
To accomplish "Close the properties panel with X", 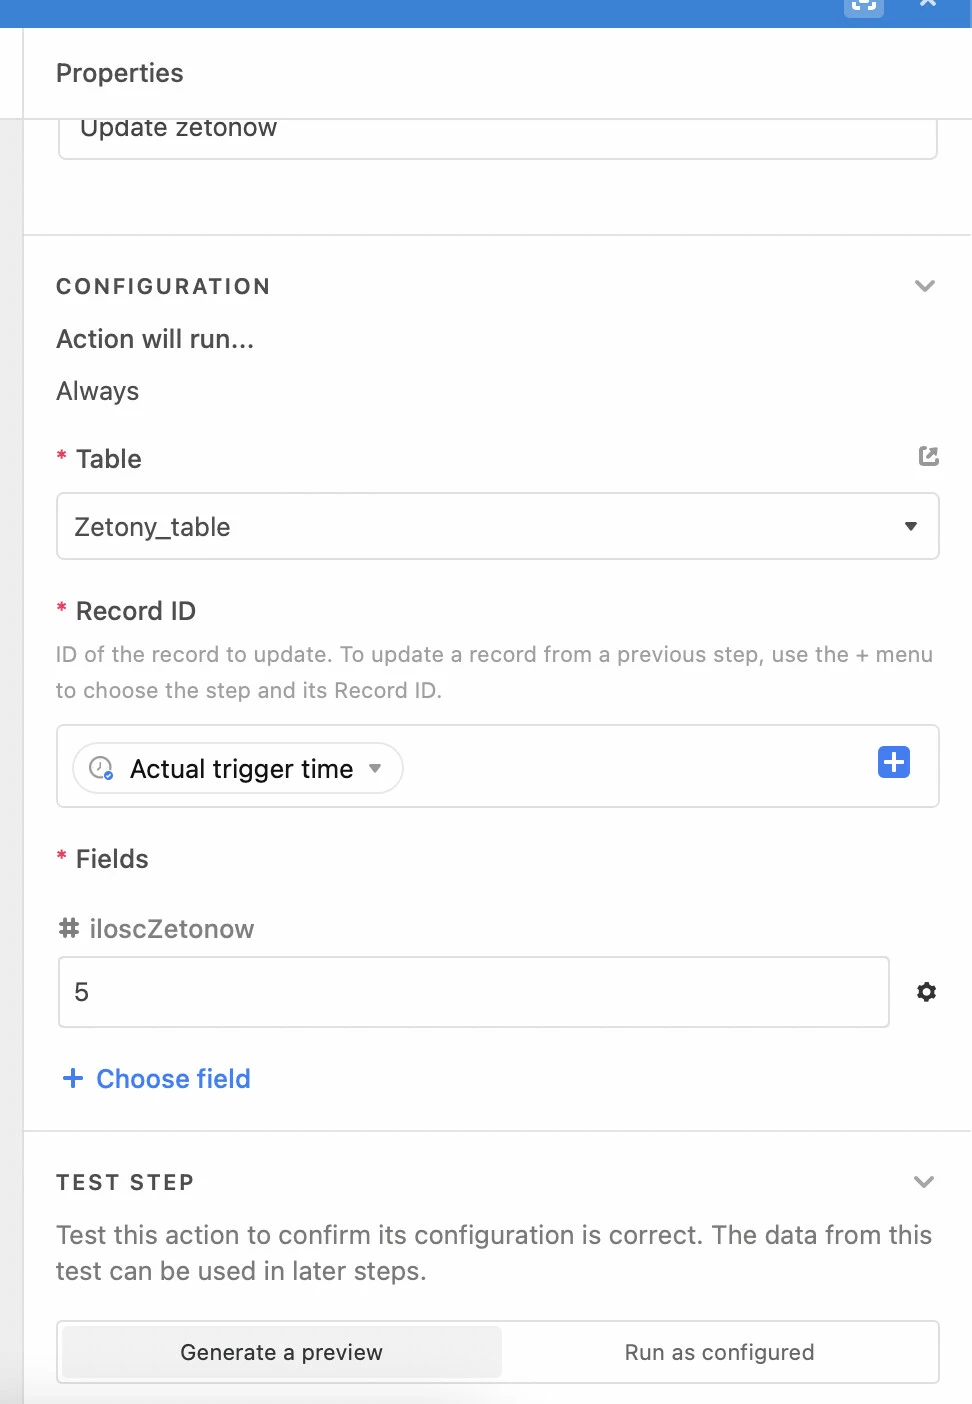I will 928,4.
